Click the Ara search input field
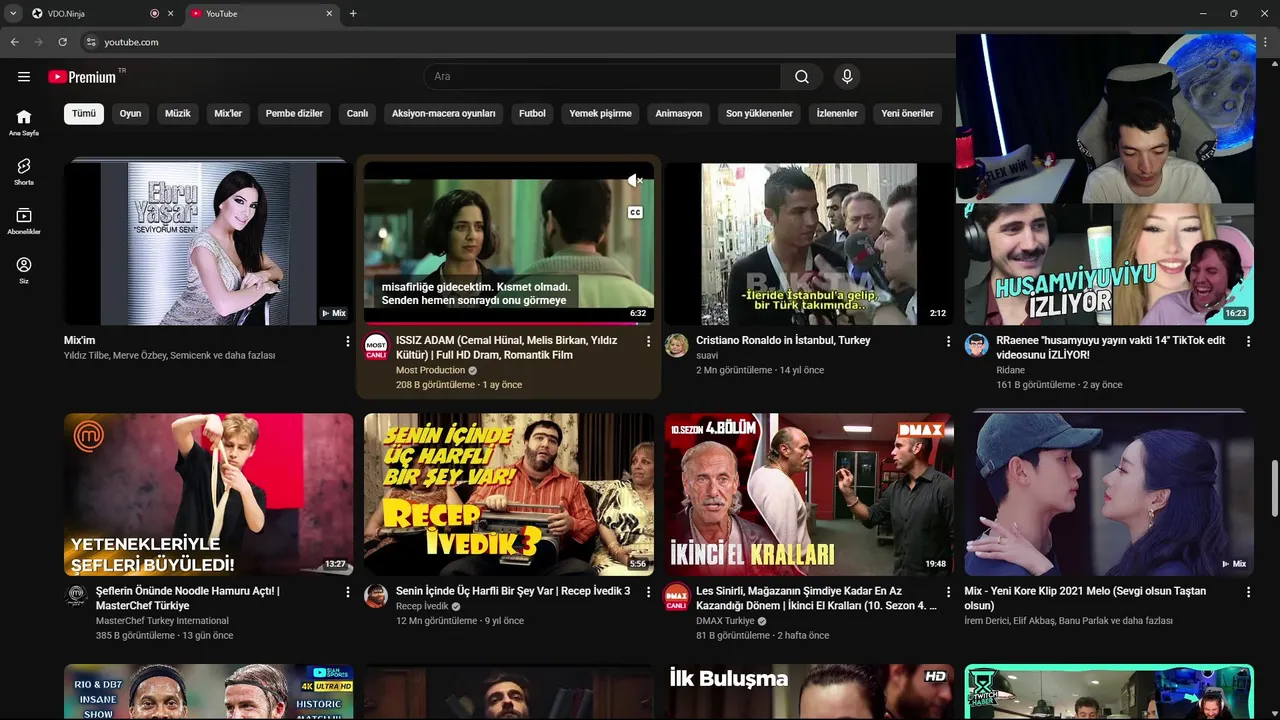The width and height of the screenshot is (1280, 720). pos(602,77)
